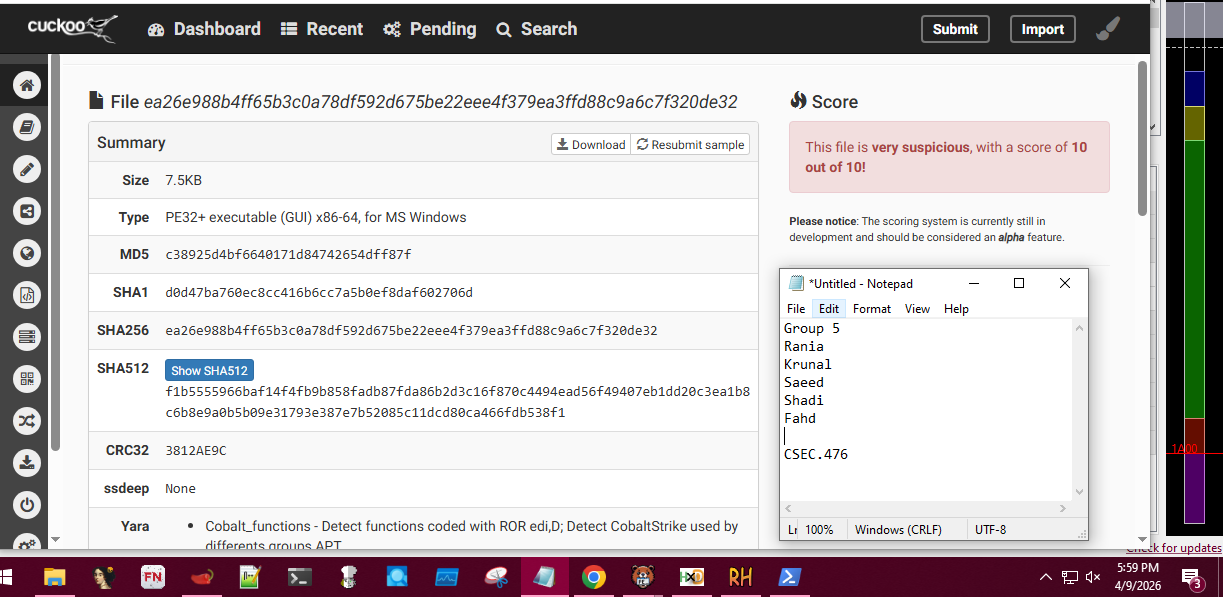This screenshot has height=597, width=1223.
Task: Click the UTF-8 encoding status entry
Action: (x=991, y=530)
